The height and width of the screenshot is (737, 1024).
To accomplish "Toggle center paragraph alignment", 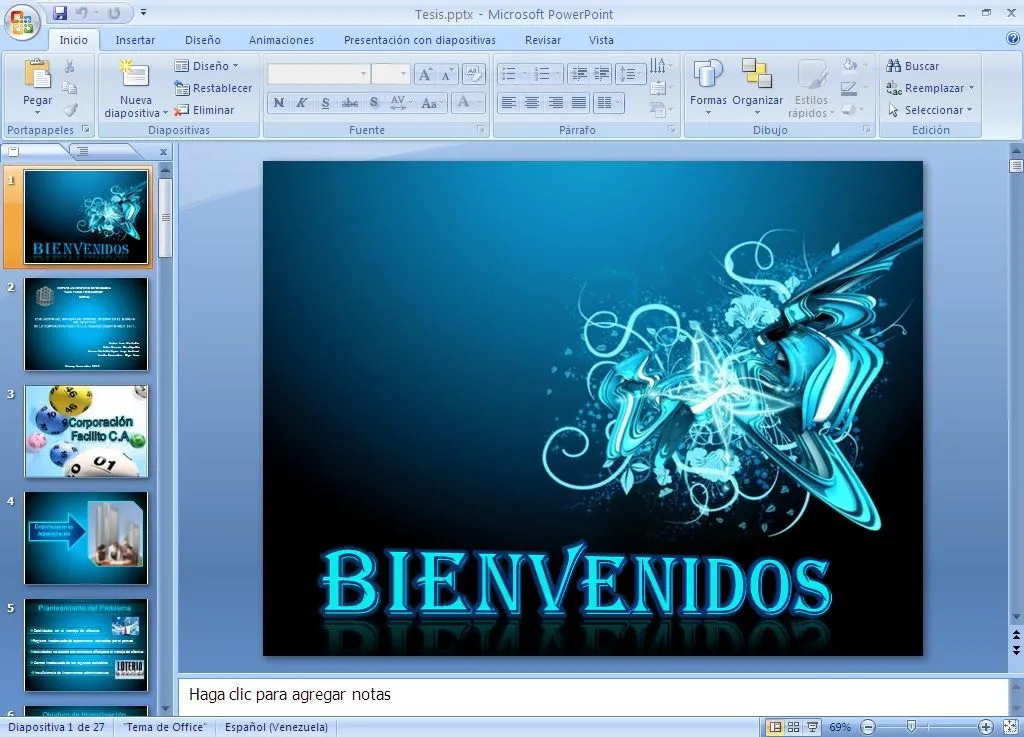I will click(532, 102).
